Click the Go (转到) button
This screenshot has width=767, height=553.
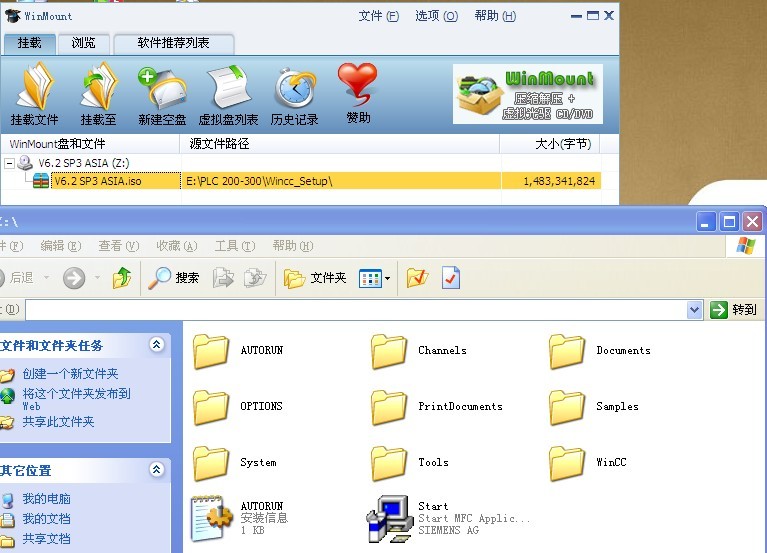tap(733, 310)
